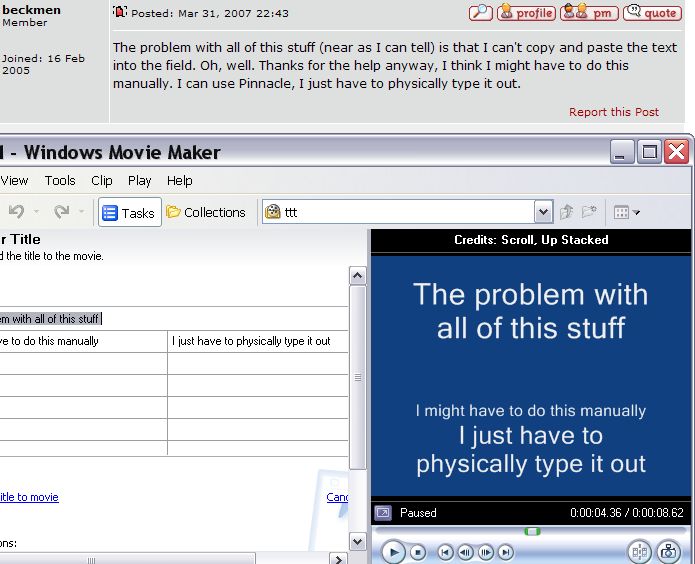Click the first empty left table cell
The image size is (695, 564).
[x=83, y=364]
